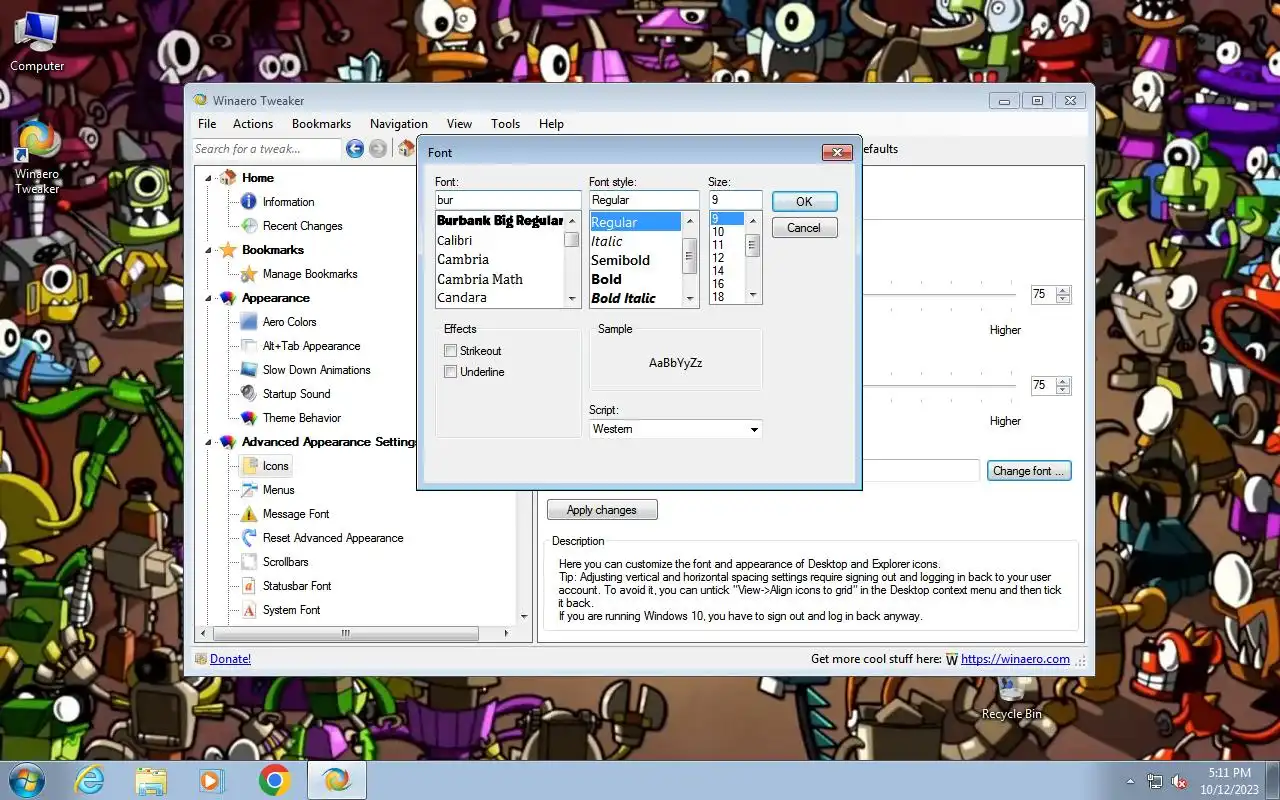Enable the Underline effect checkbox
This screenshot has height=800, width=1280.
pyautogui.click(x=451, y=372)
